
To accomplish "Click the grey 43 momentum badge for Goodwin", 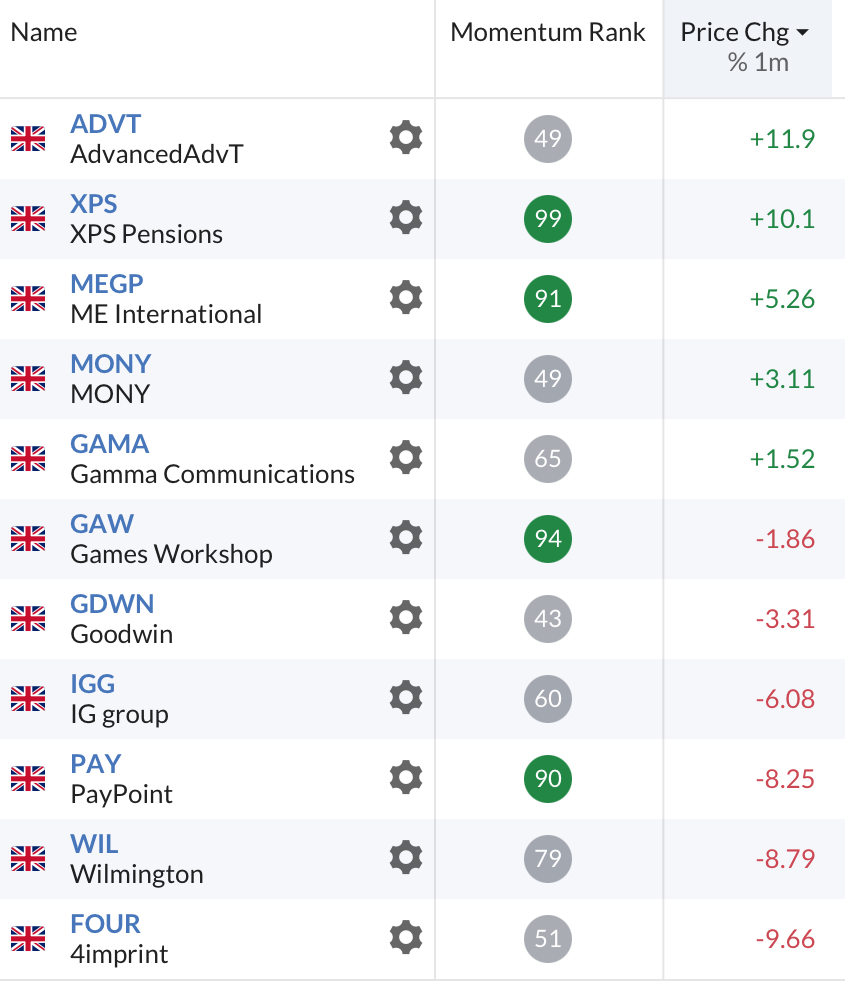I will pos(548,618).
